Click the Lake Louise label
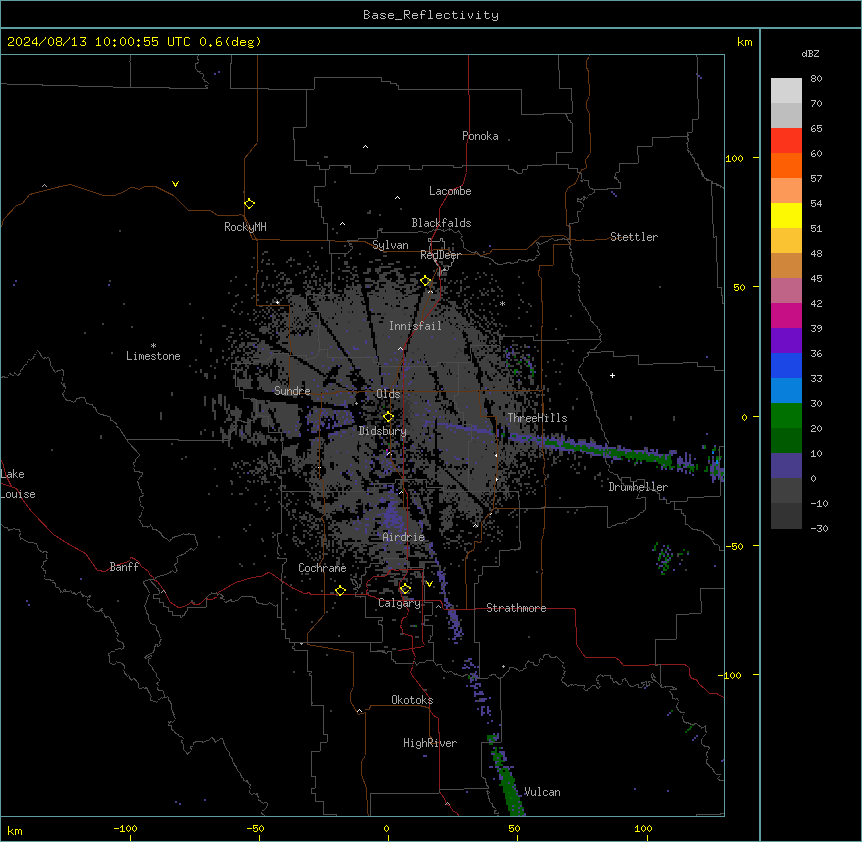862x842 pixels. pyautogui.click(x=18, y=484)
